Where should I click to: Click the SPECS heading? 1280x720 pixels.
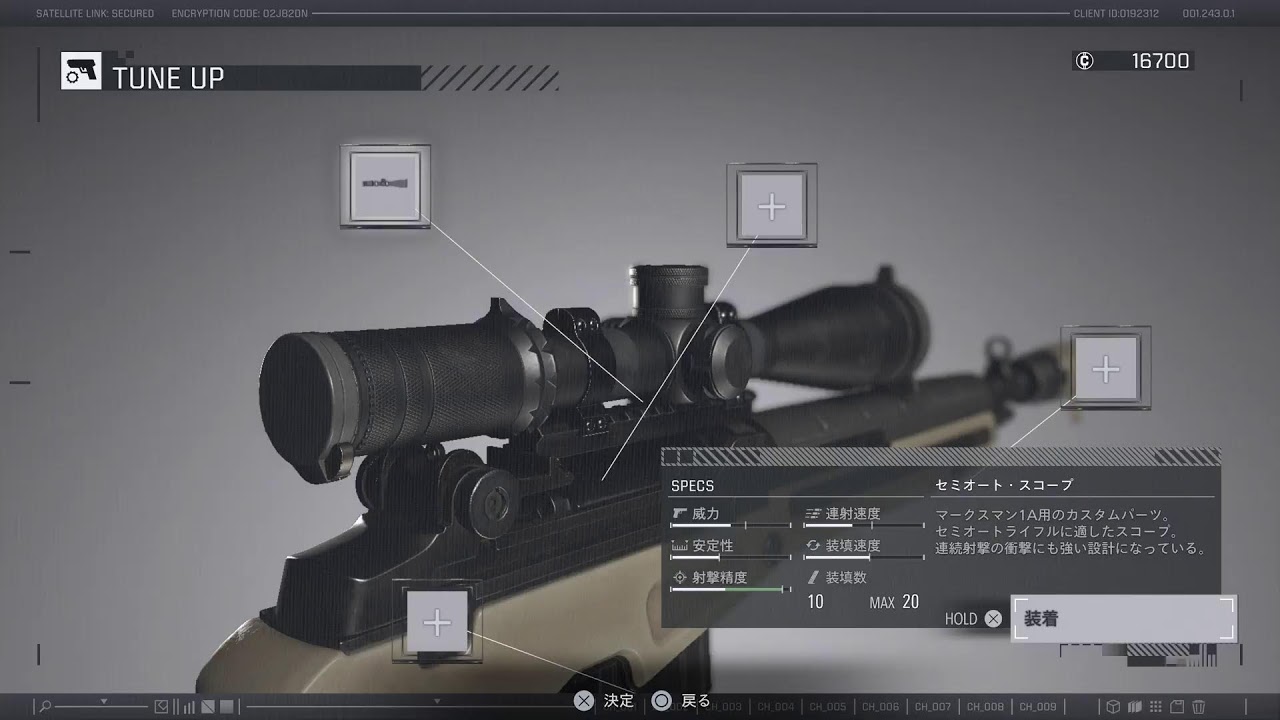(692, 486)
